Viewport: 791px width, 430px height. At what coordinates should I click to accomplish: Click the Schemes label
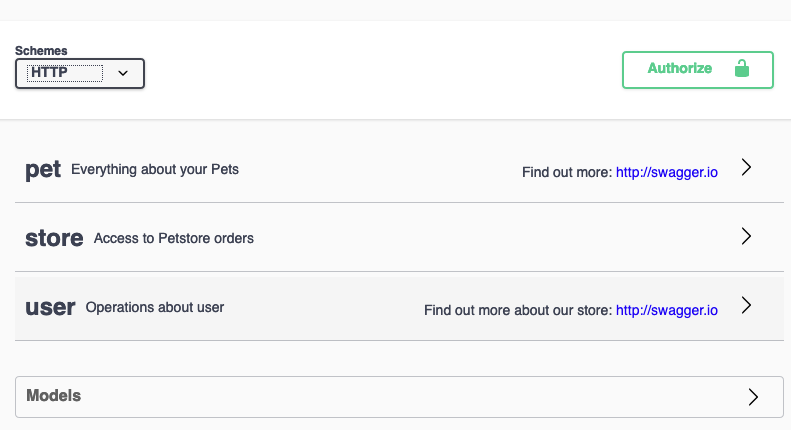coord(41,51)
